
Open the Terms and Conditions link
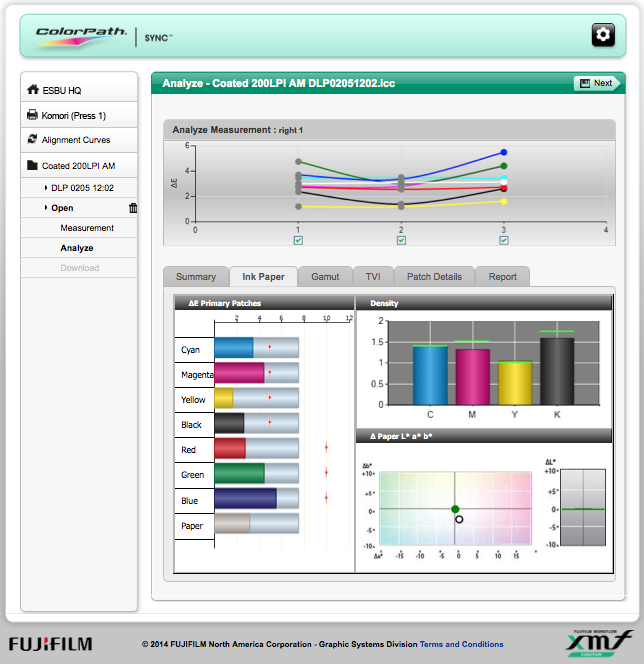[461, 645]
